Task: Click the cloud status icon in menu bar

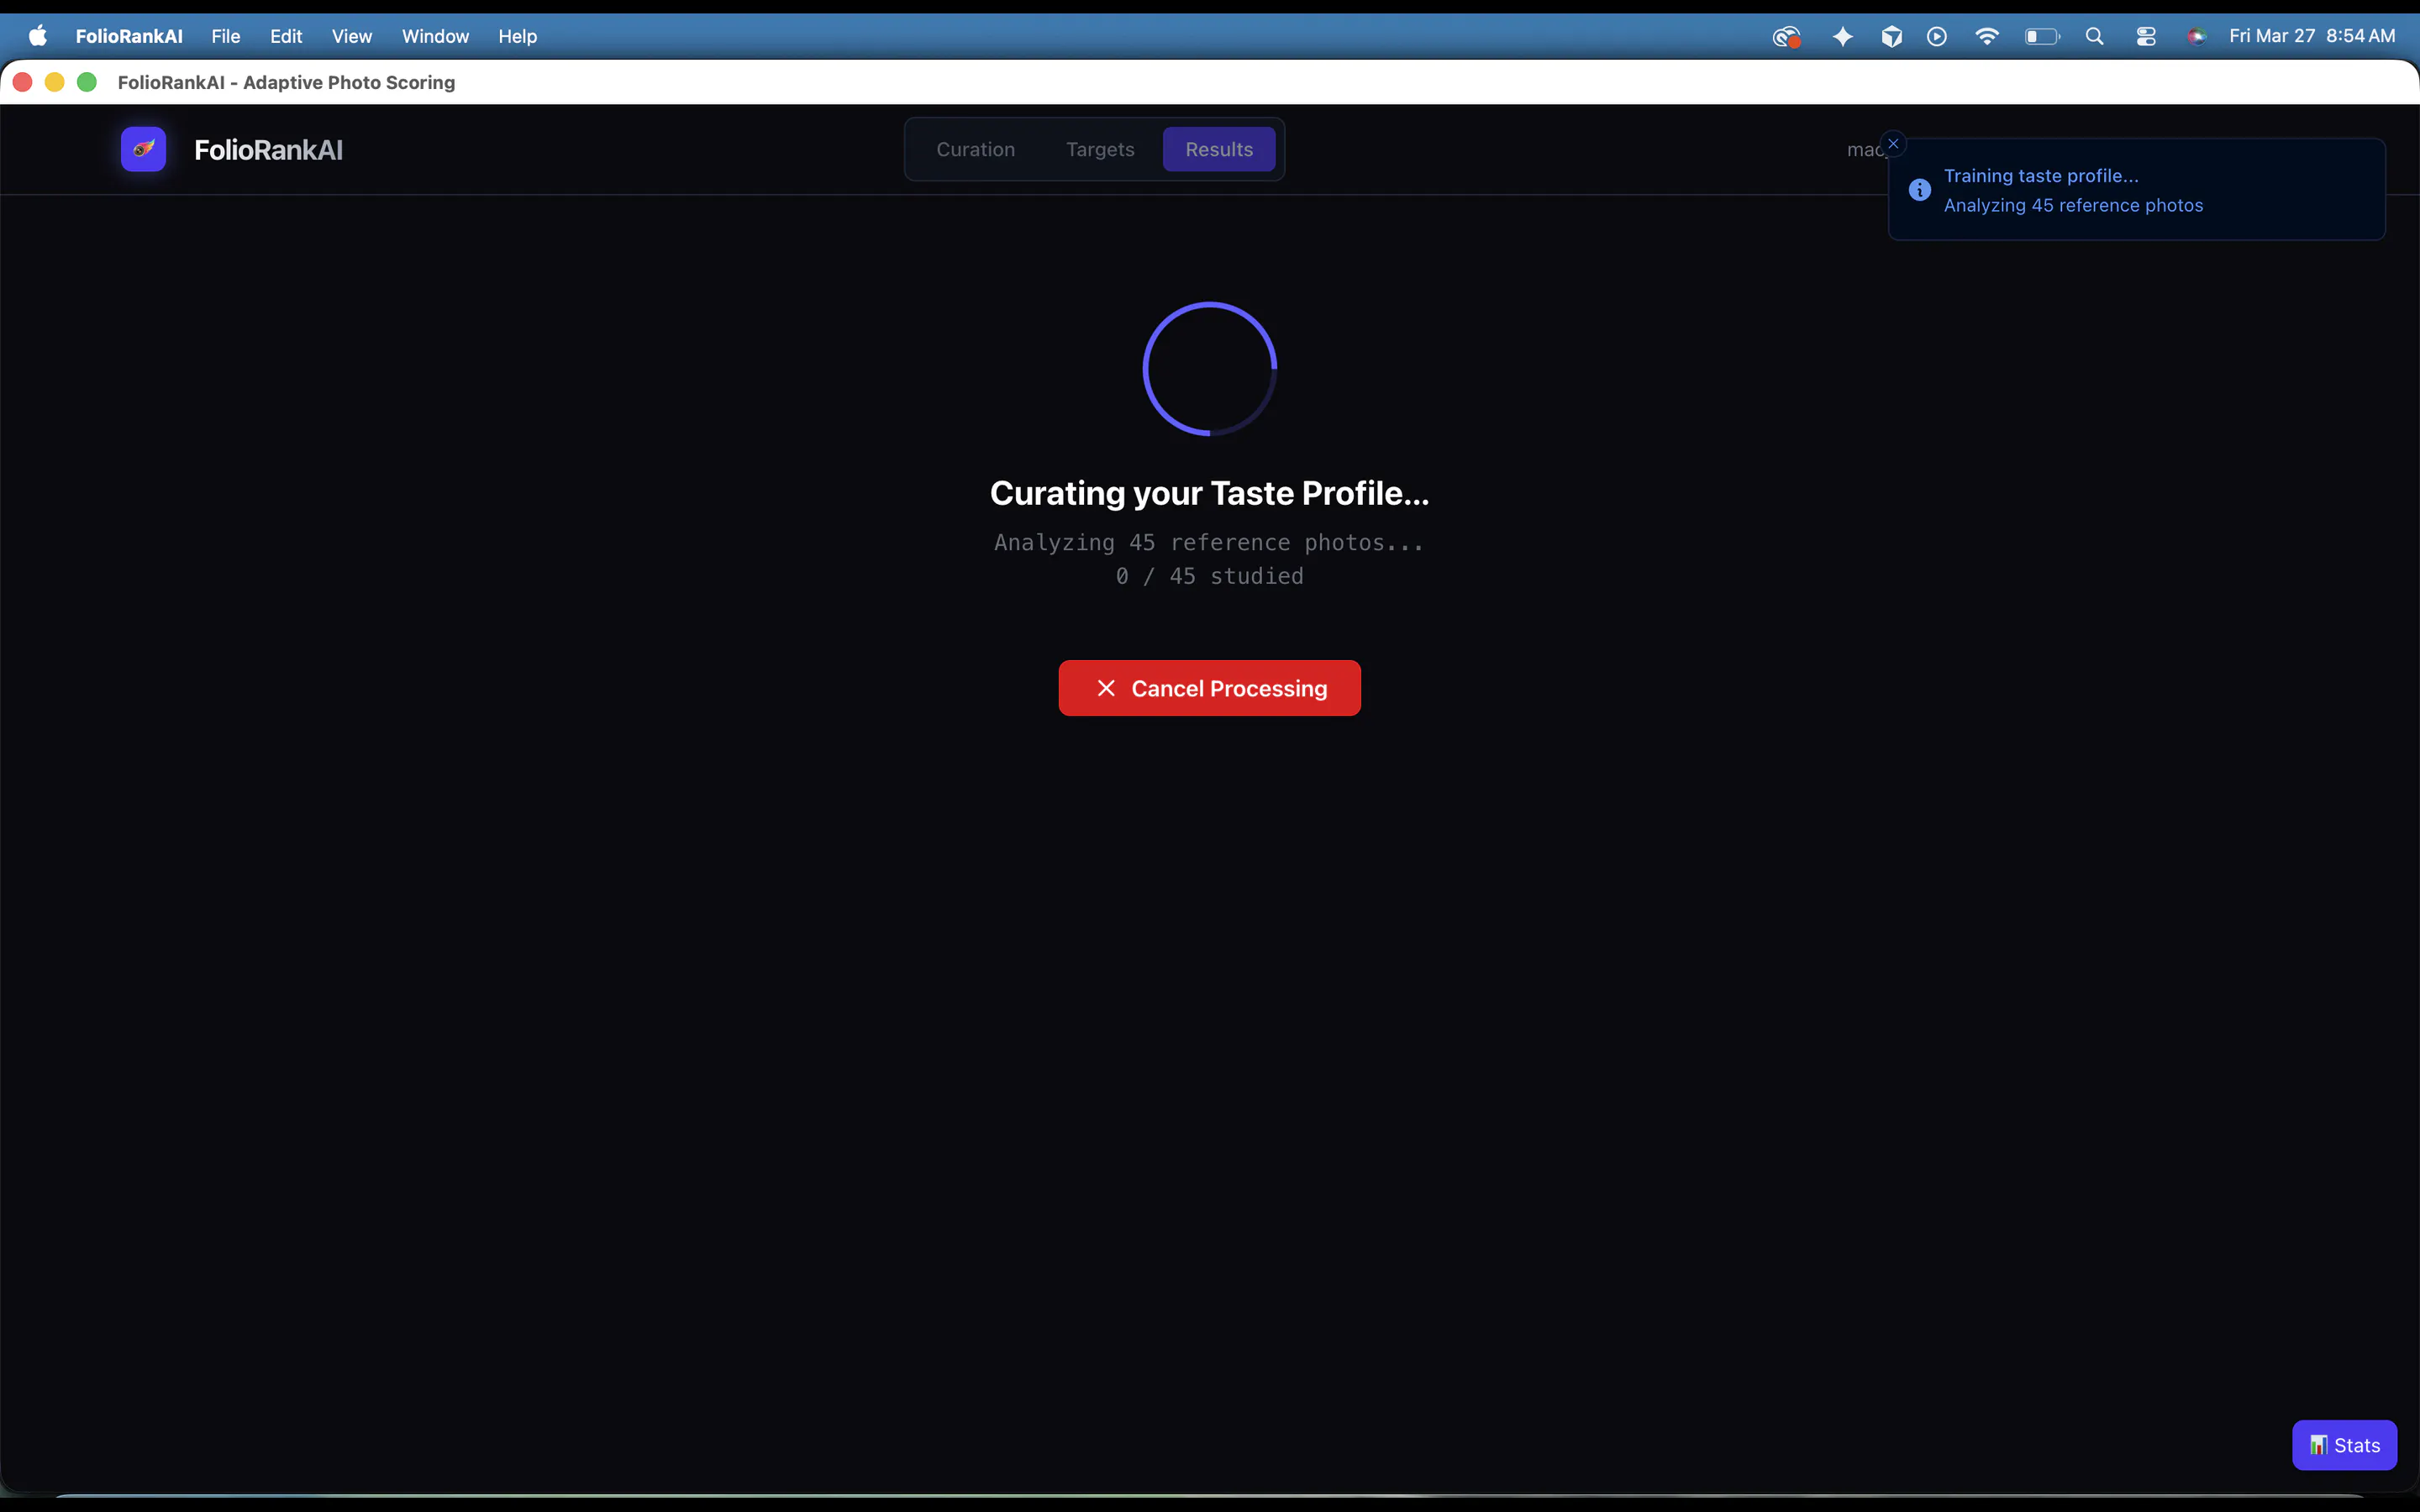Action: click(1787, 37)
